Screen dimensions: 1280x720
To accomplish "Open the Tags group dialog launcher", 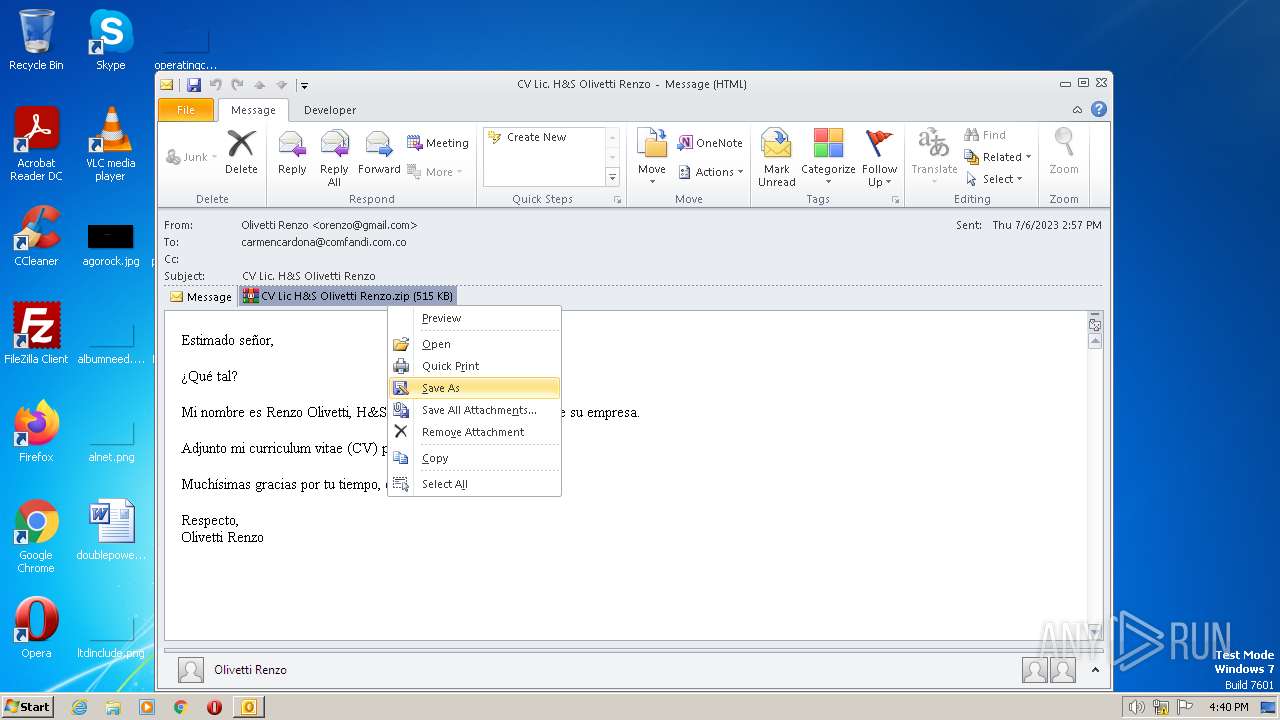I will (x=894, y=200).
